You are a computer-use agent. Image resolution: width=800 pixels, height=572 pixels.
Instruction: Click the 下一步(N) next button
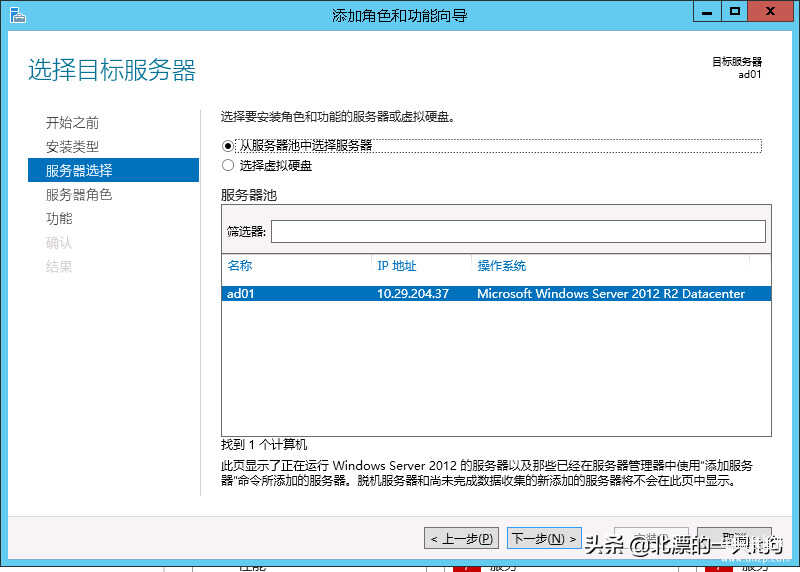(x=544, y=538)
